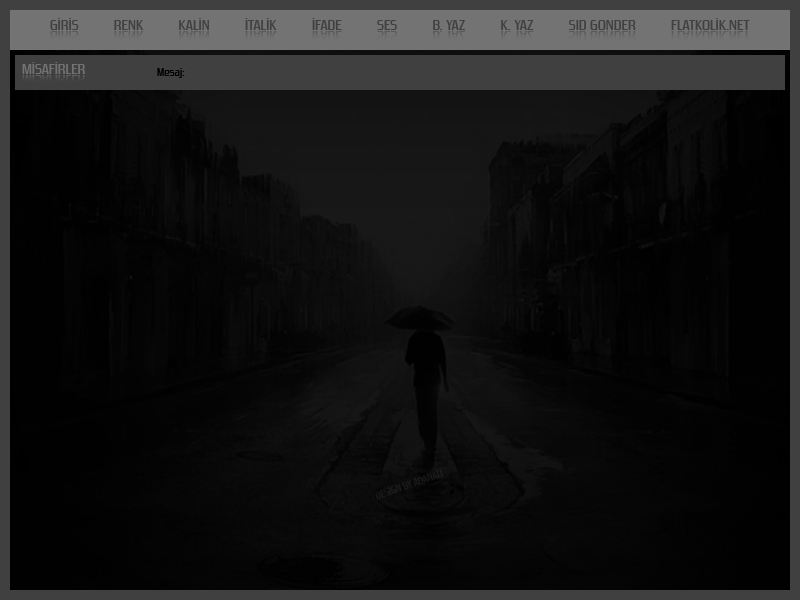Image resolution: width=800 pixels, height=600 pixels.
Task: Click the man with umbrella silhouette
Action: 425,380
